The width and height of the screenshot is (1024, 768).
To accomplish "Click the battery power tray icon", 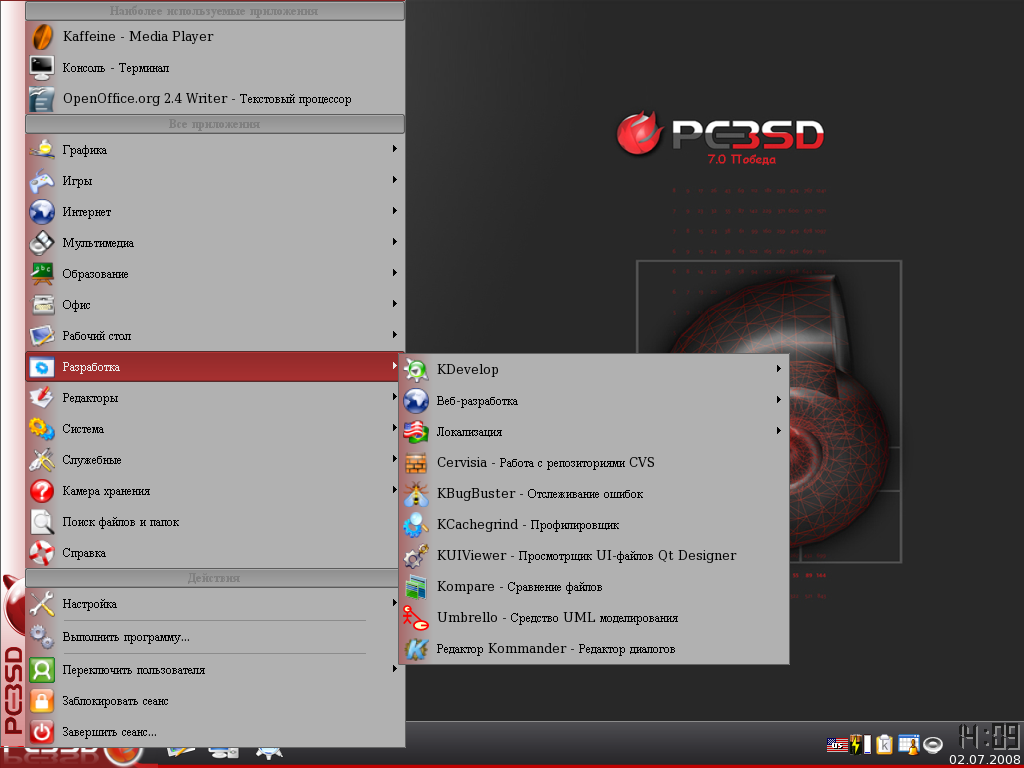I will 860,744.
